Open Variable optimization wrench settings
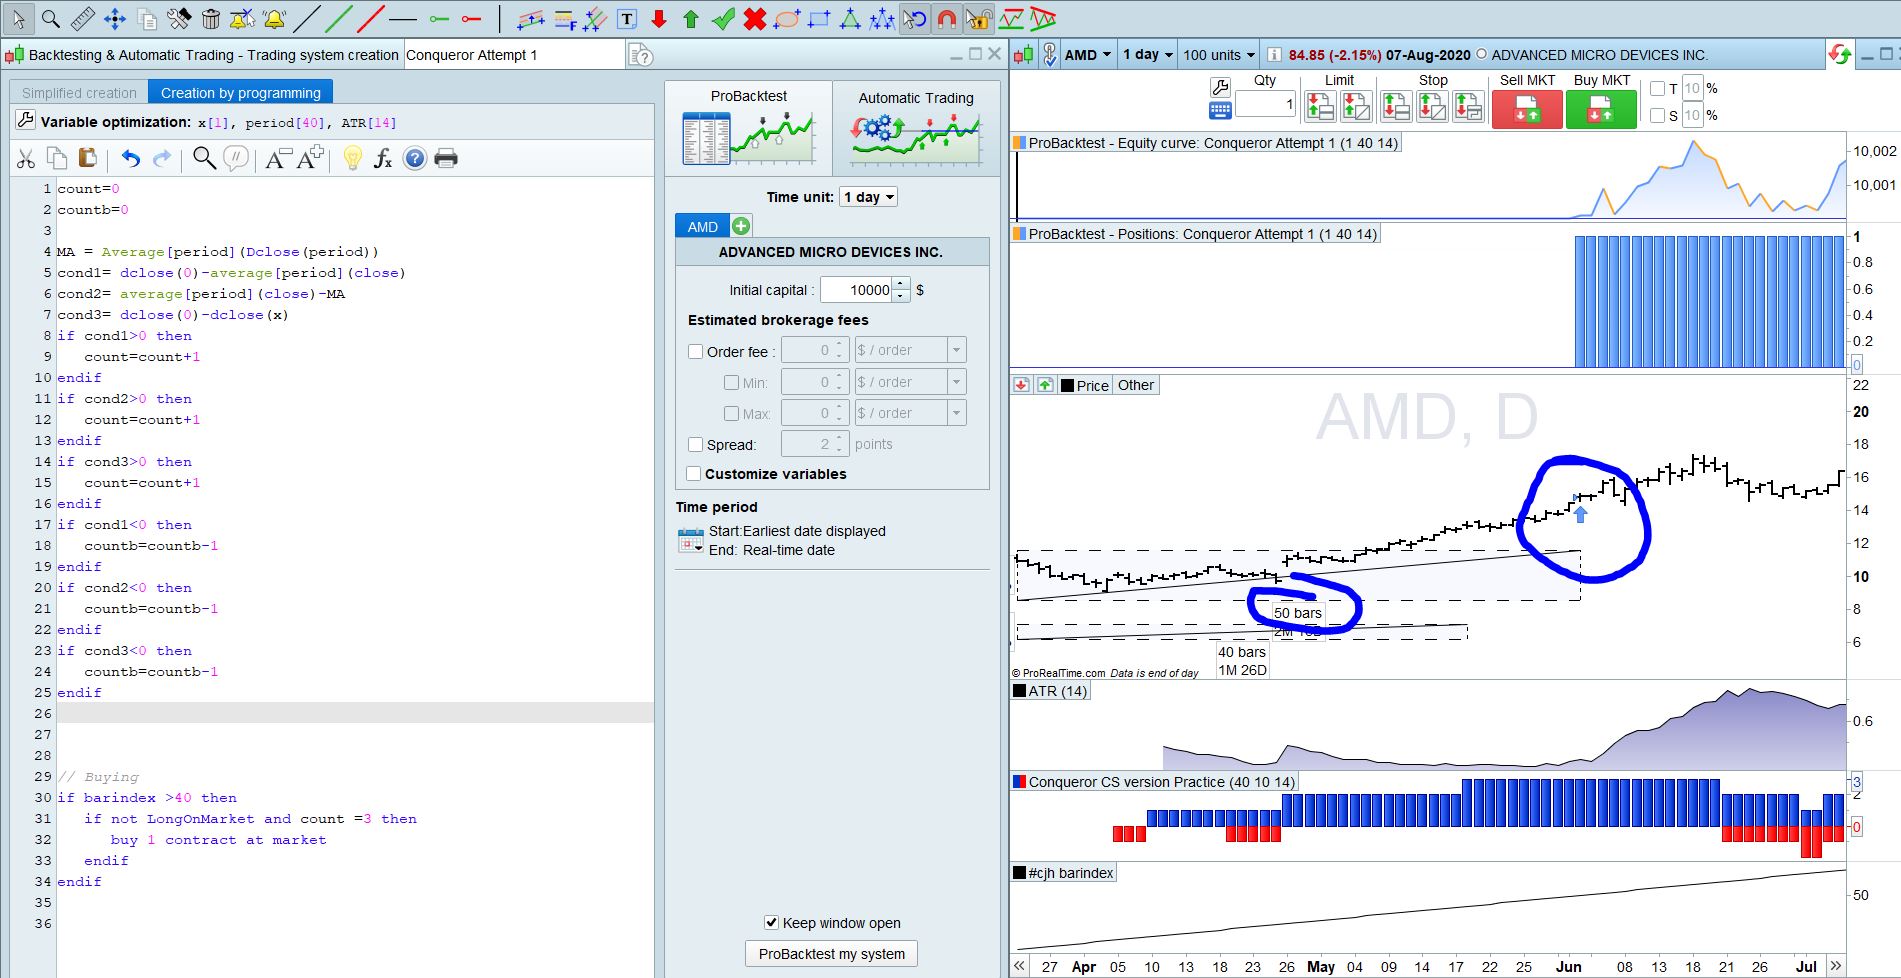Image resolution: width=1901 pixels, height=978 pixels. [25, 121]
